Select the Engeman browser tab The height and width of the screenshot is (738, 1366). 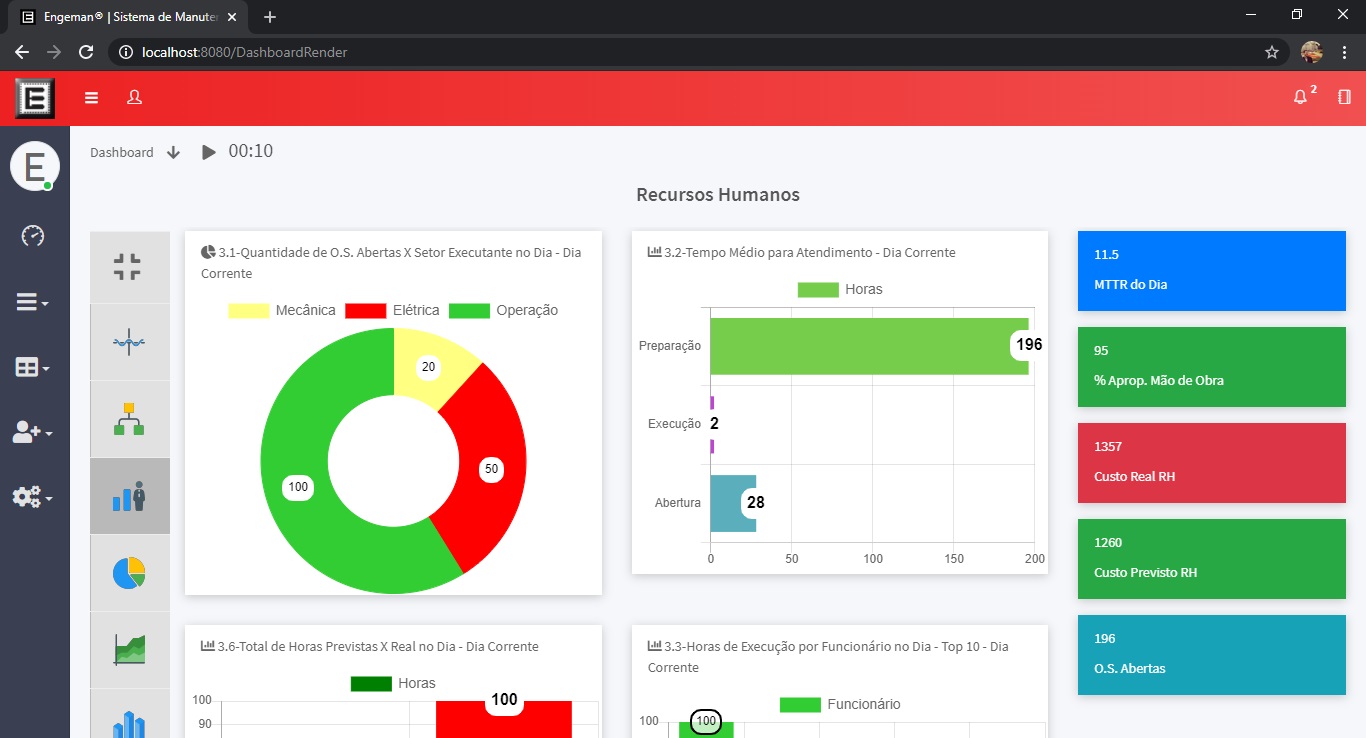(128, 17)
